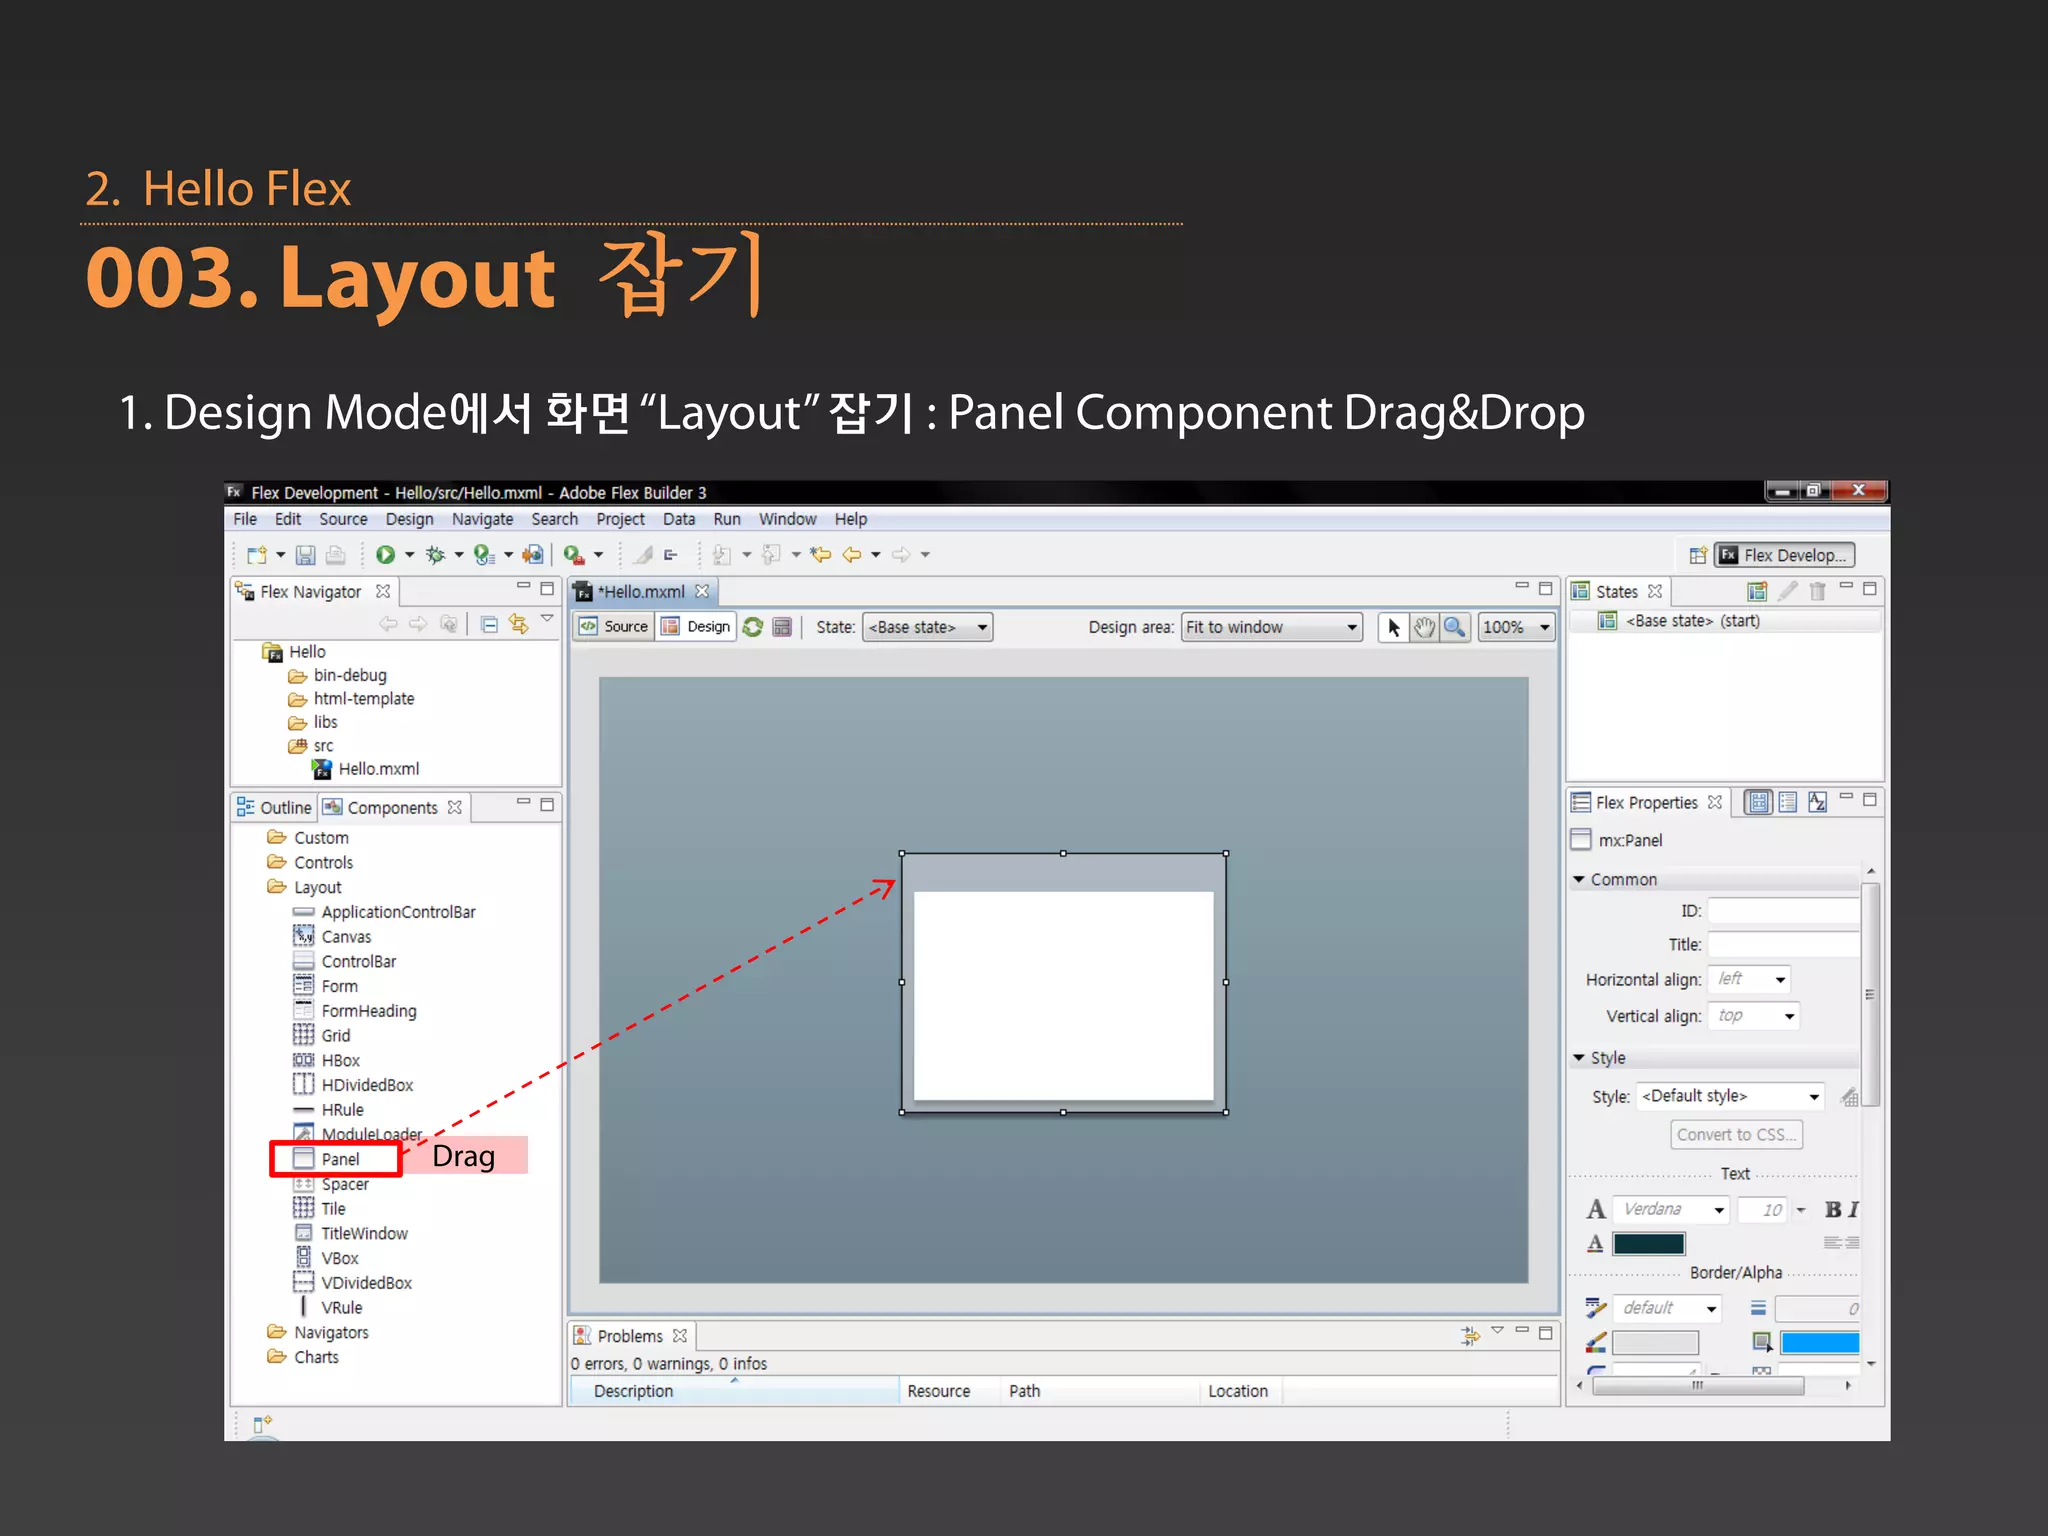Open the File menu
This screenshot has width=2048, height=1536.
coord(245,519)
